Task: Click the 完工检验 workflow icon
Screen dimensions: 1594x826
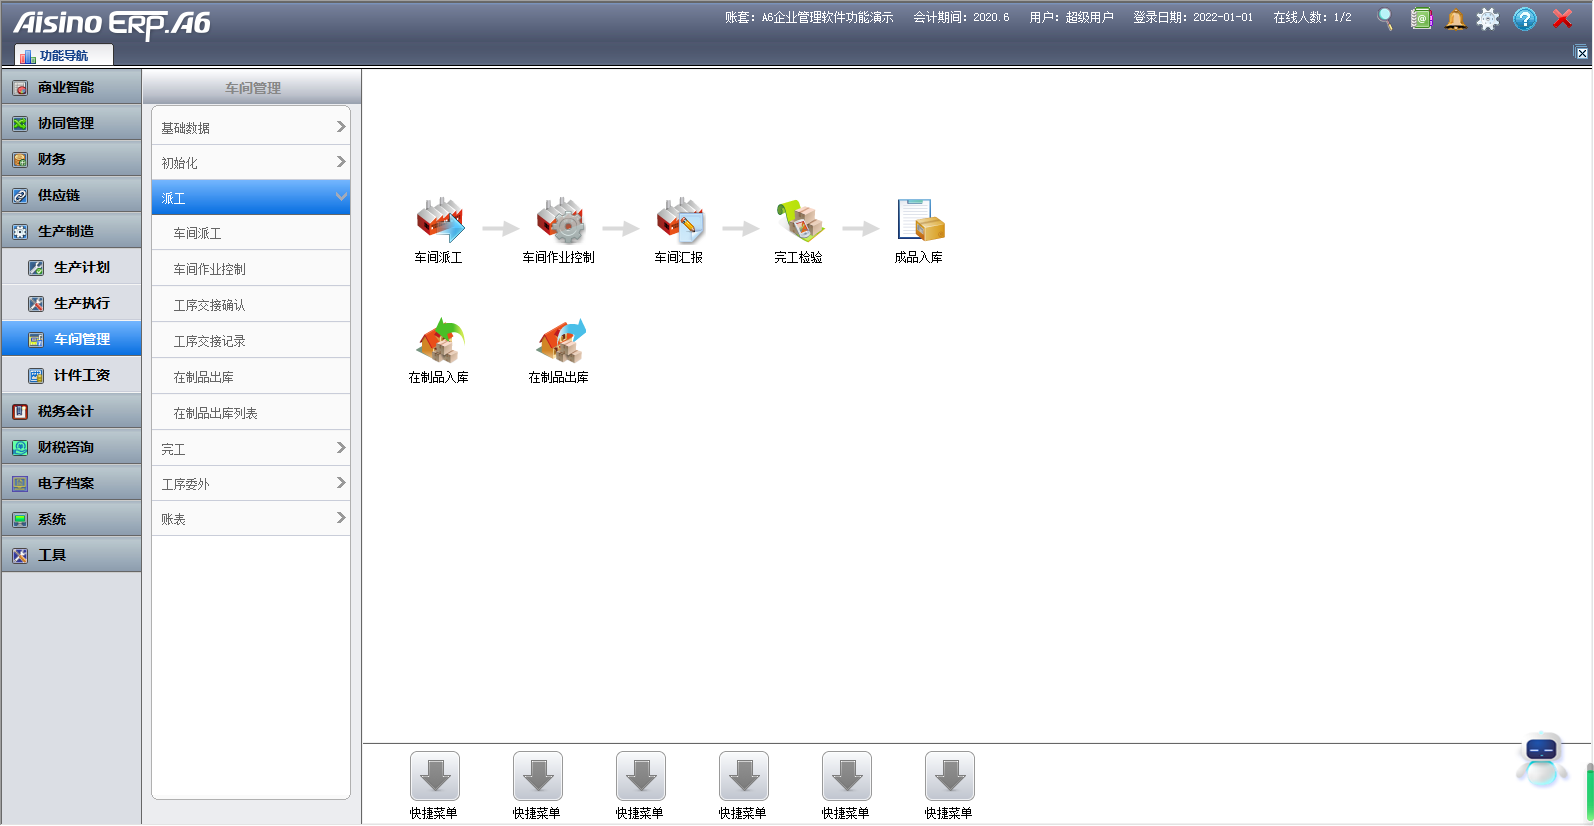Action: pyautogui.click(x=799, y=221)
